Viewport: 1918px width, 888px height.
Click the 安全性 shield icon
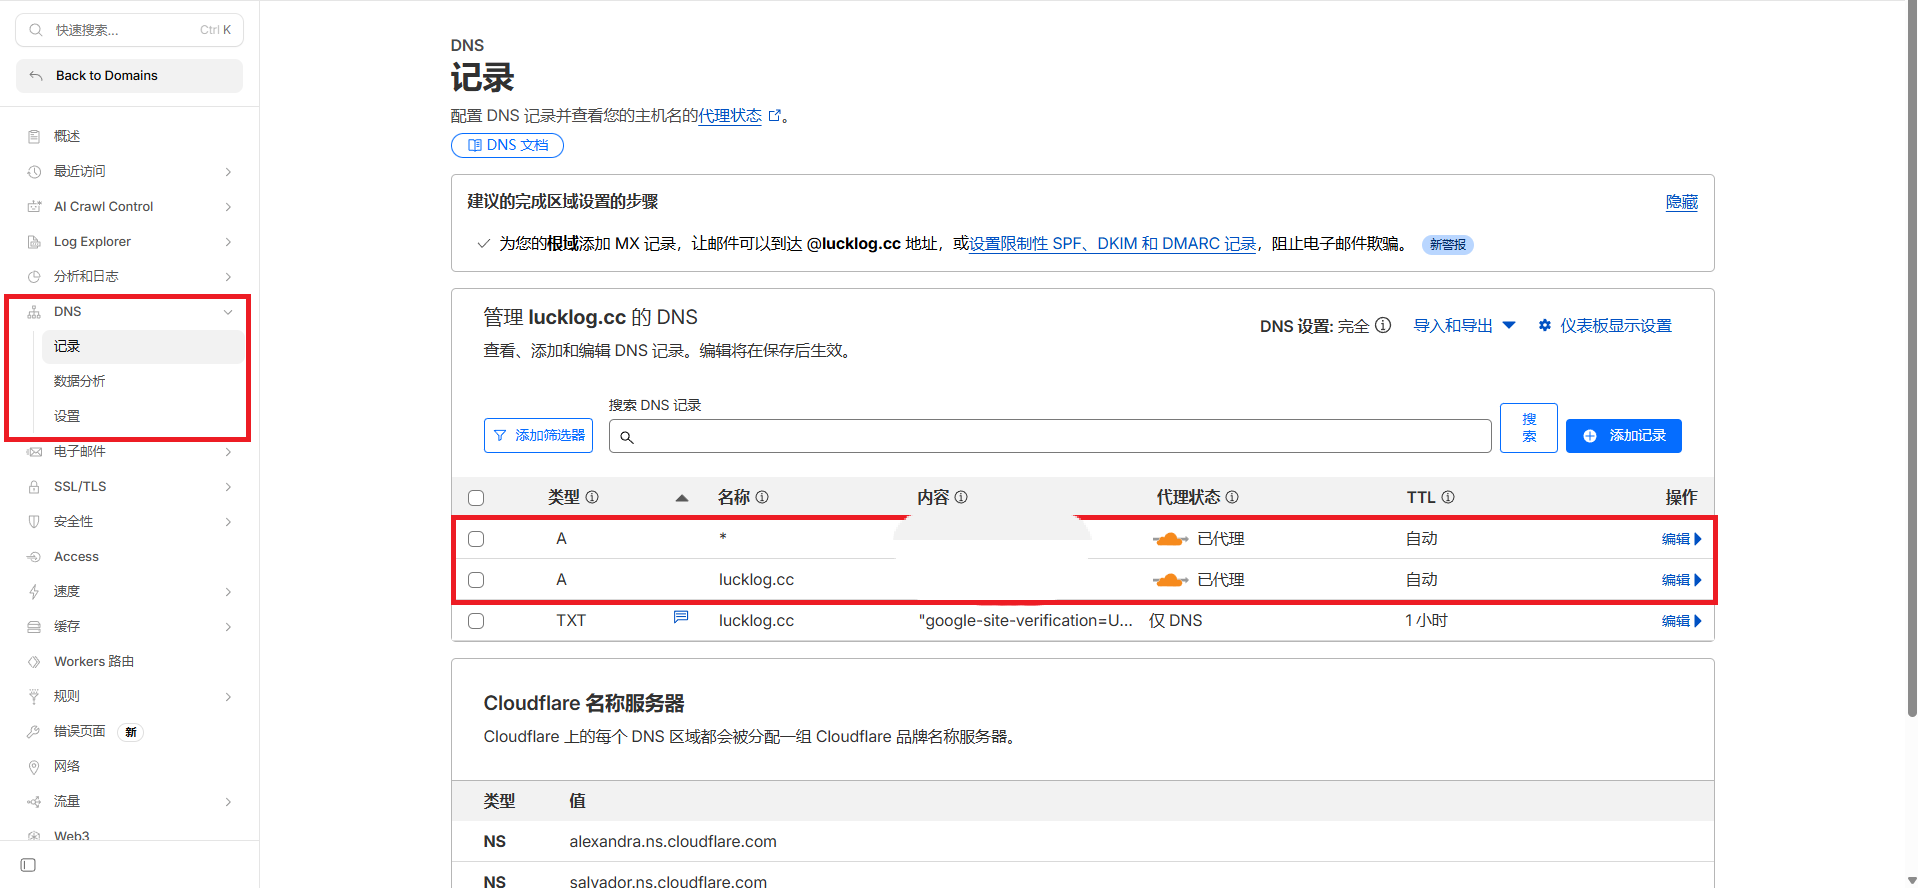(x=34, y=521)
